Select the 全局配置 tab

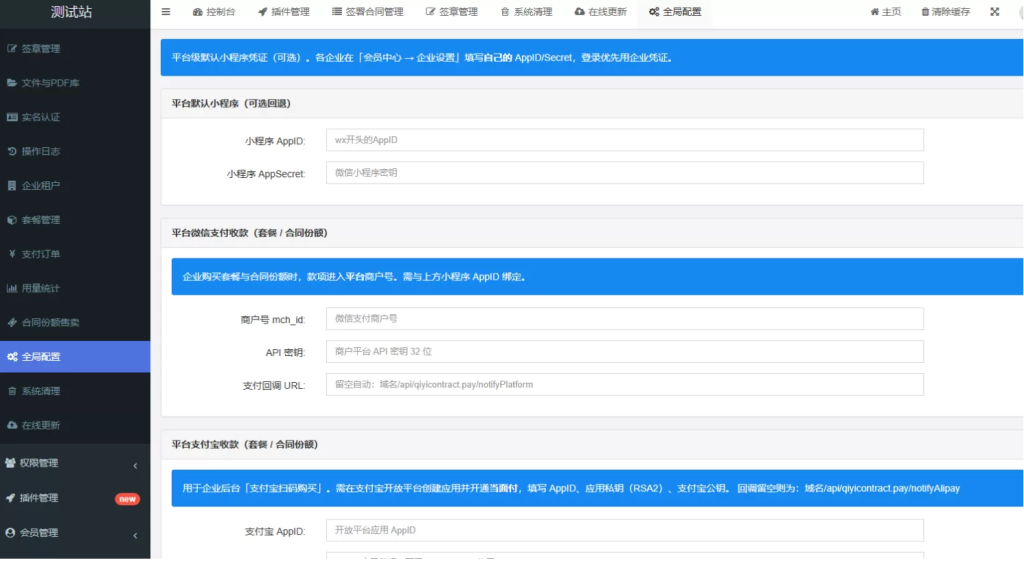coord(675,12)
